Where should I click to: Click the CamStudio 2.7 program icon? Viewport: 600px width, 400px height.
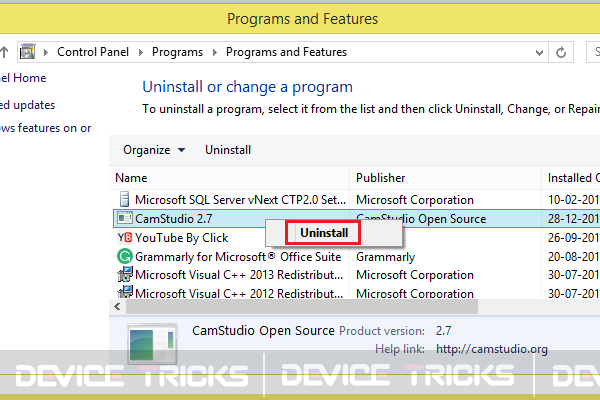coord(125,218)
